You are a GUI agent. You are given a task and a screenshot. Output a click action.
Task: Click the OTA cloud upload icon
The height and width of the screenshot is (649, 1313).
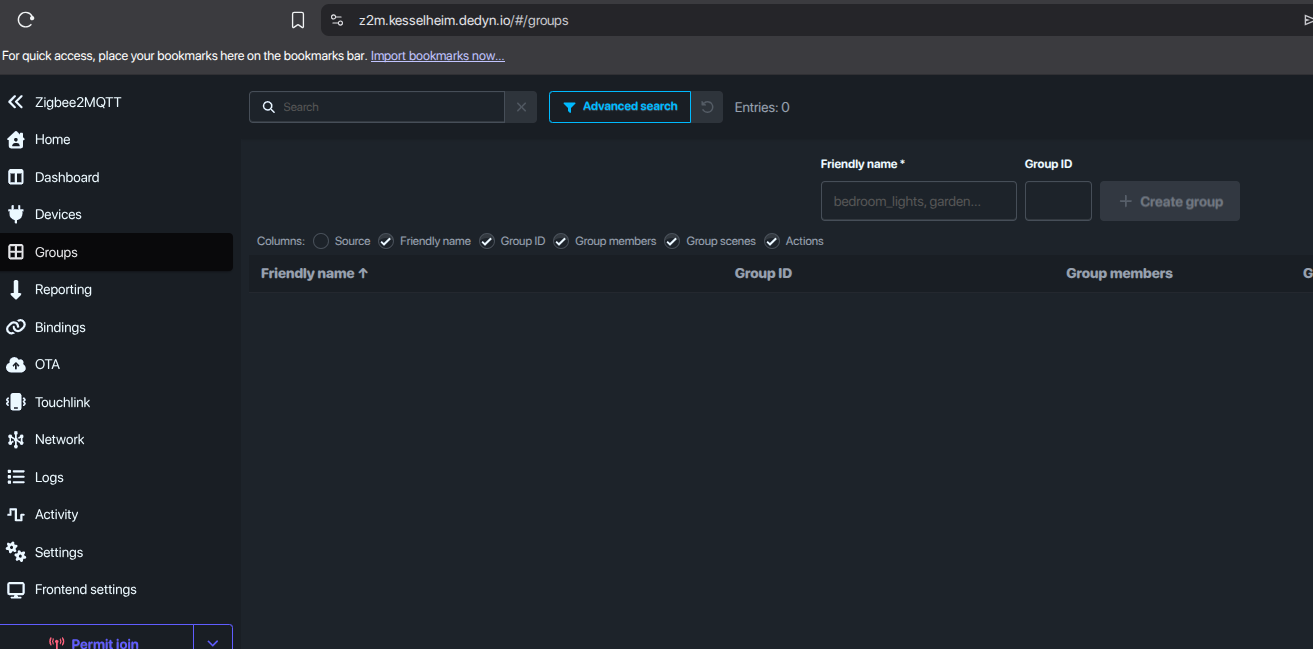(15, 365)
